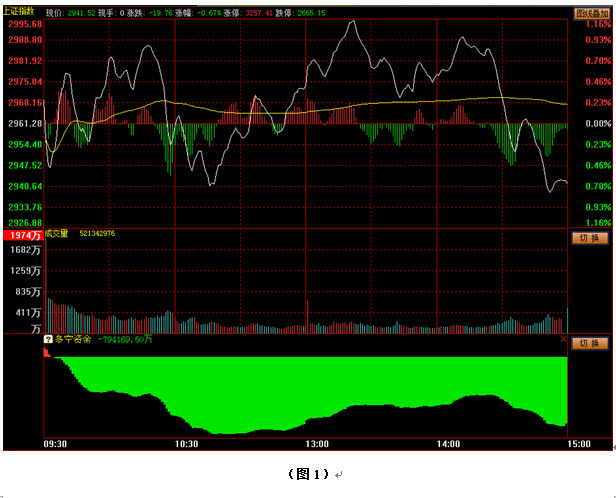Screen dimensions: 616x498
Task: Close the 多空资金 panel with the red X
Action: (x=563, y=339)
